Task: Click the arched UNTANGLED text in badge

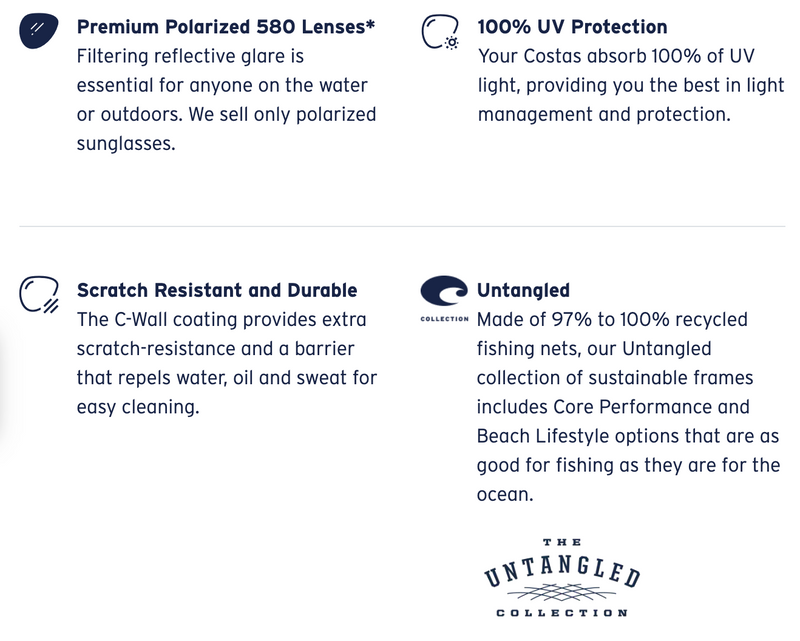Action: point(562,571)
